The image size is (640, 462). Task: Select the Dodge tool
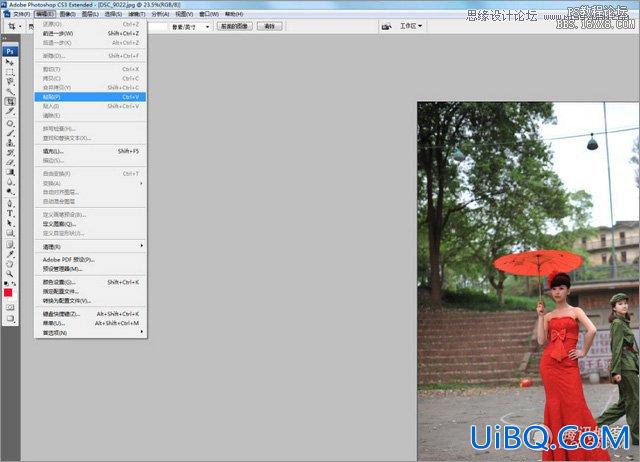[10, 192]
